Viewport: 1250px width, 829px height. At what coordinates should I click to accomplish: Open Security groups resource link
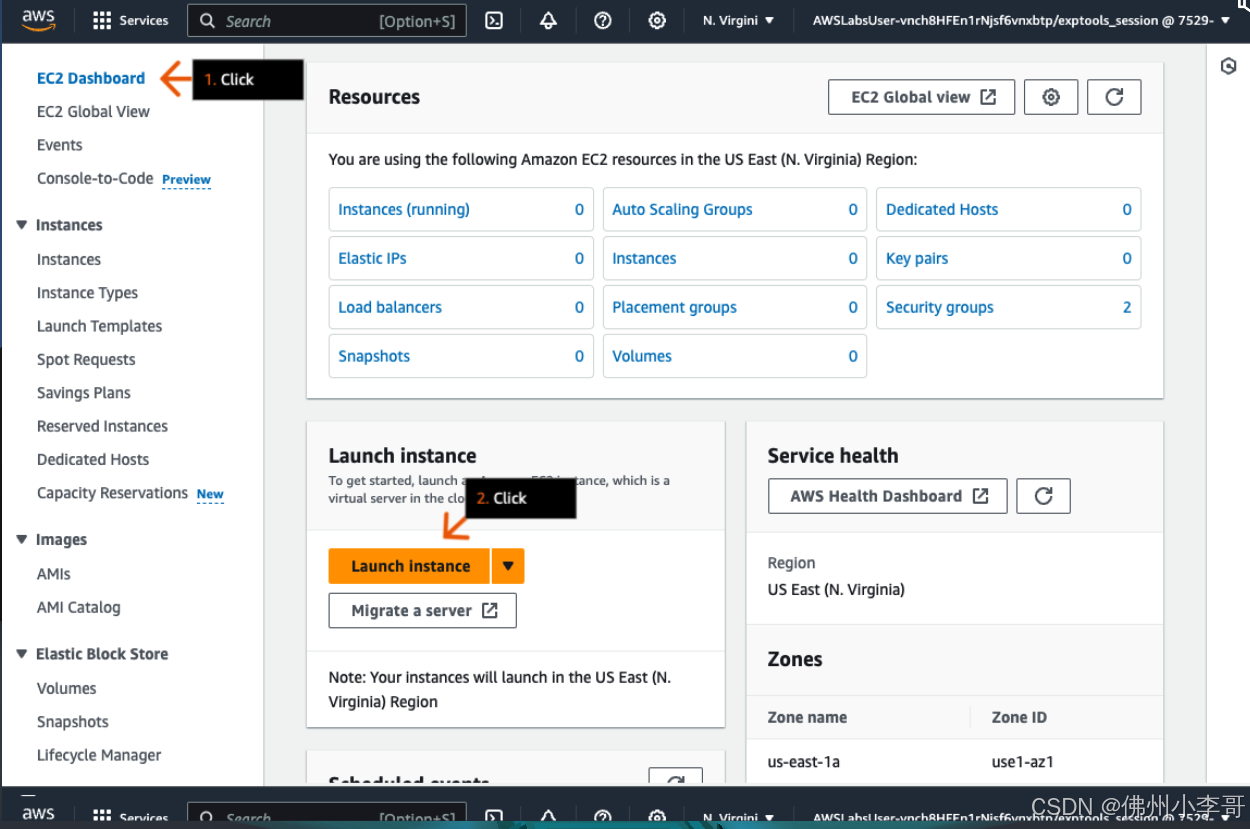940,307
